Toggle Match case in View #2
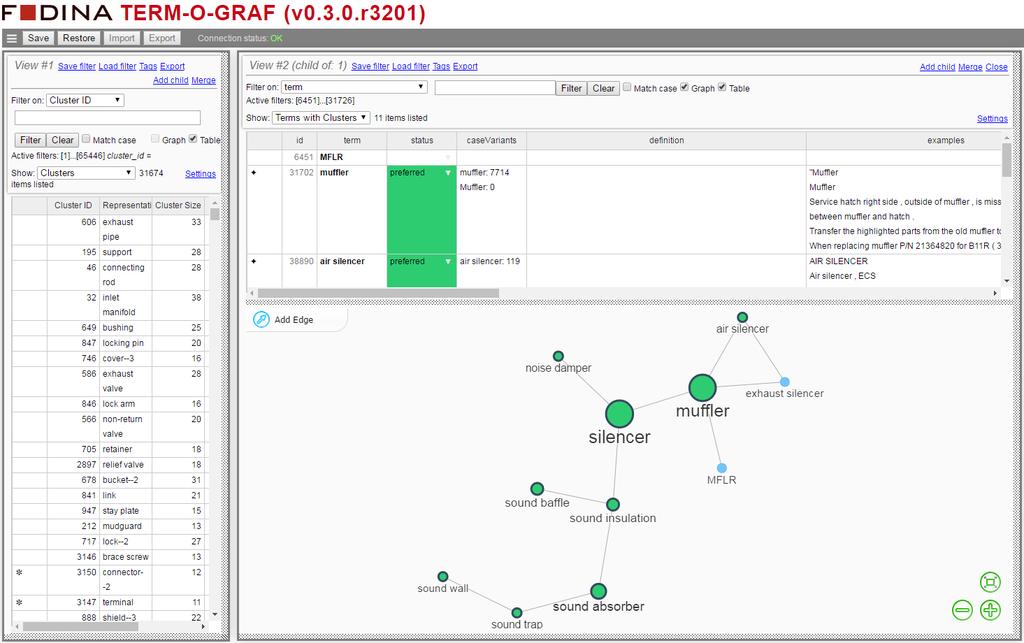The height and width of the screenshot is (643, 1024). 627,87
